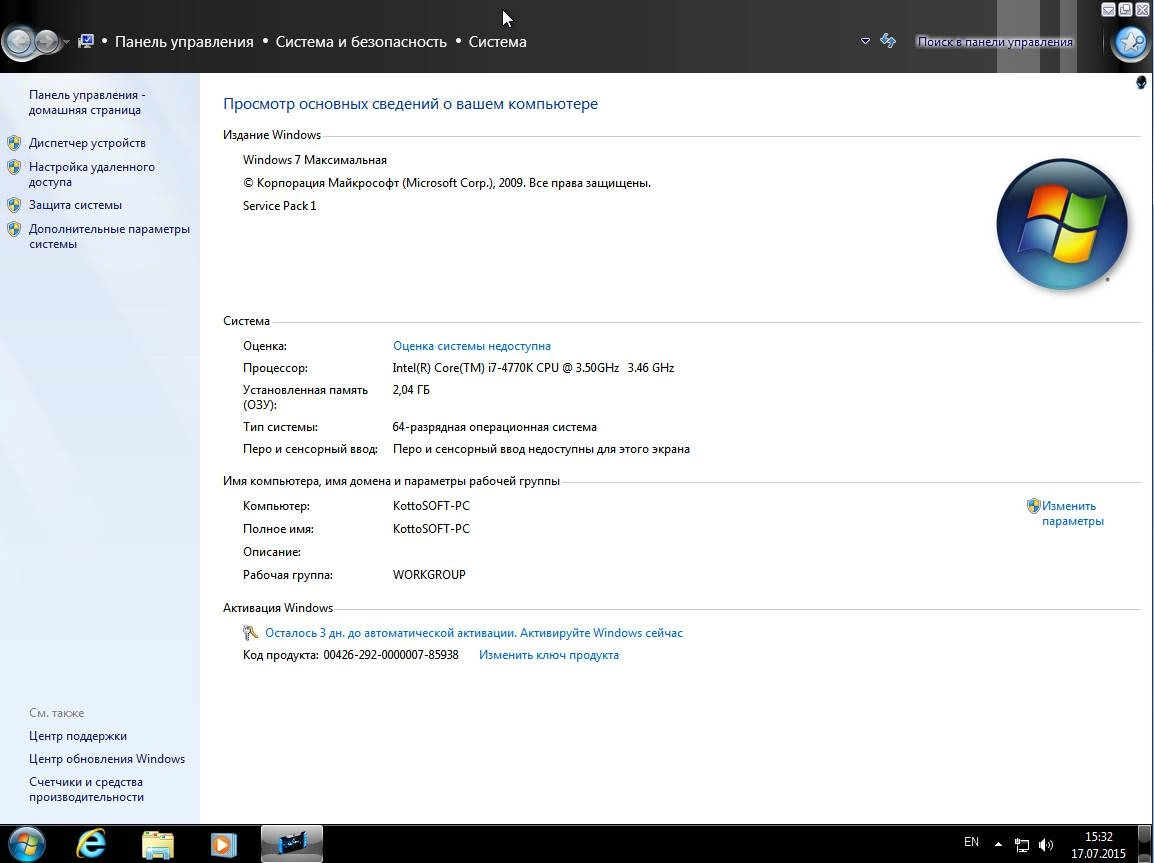Go to Панель управления breadcrumb
The width and height of the screenshot is (1154, 863).
[x=184, y=42]
